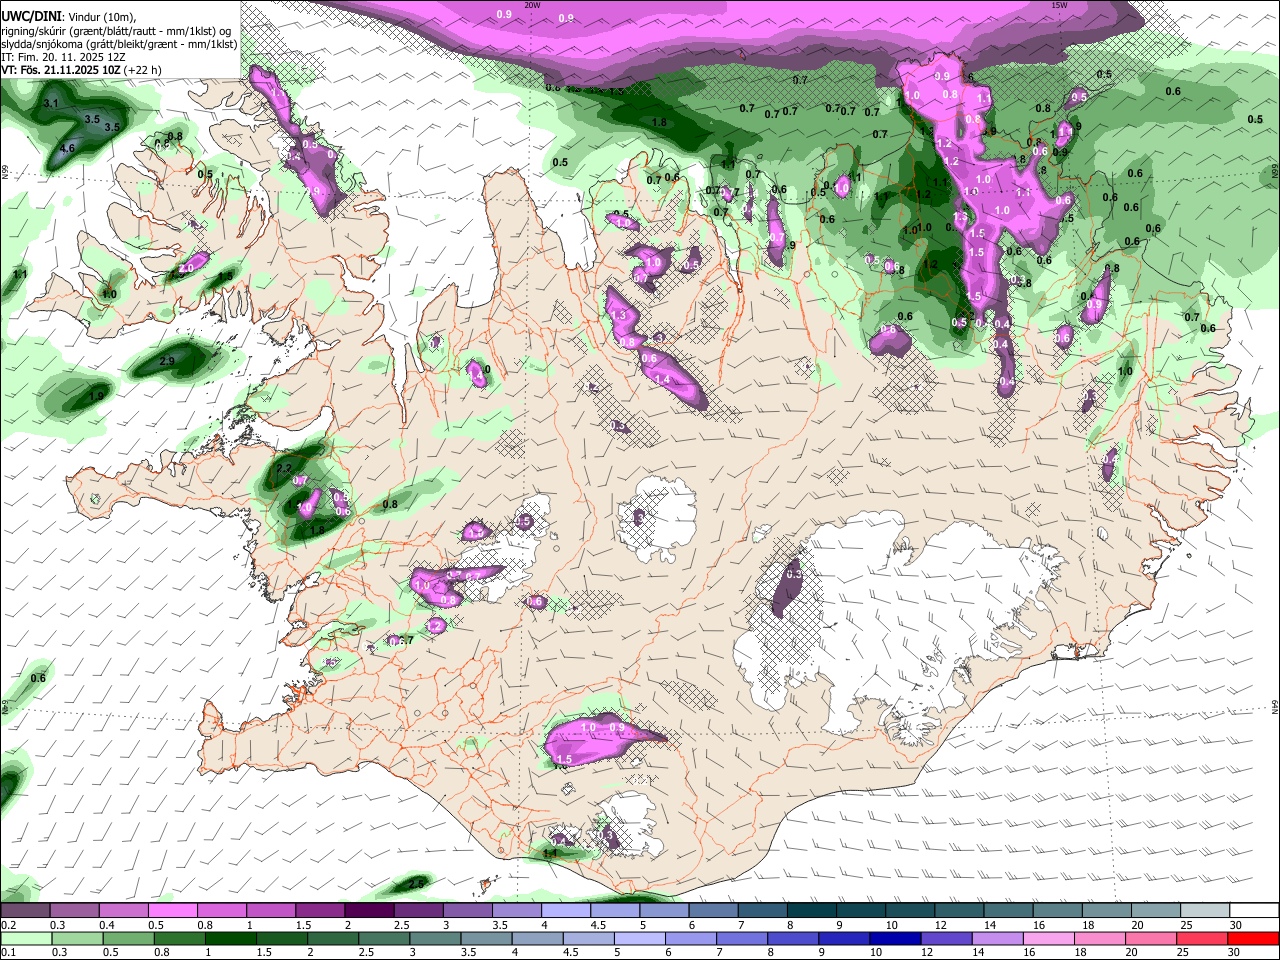Click the forecast offset '(+22 h)' text
Image resolution: width=1280 pixels, height=960 pixels.
[x=143, y=70]
